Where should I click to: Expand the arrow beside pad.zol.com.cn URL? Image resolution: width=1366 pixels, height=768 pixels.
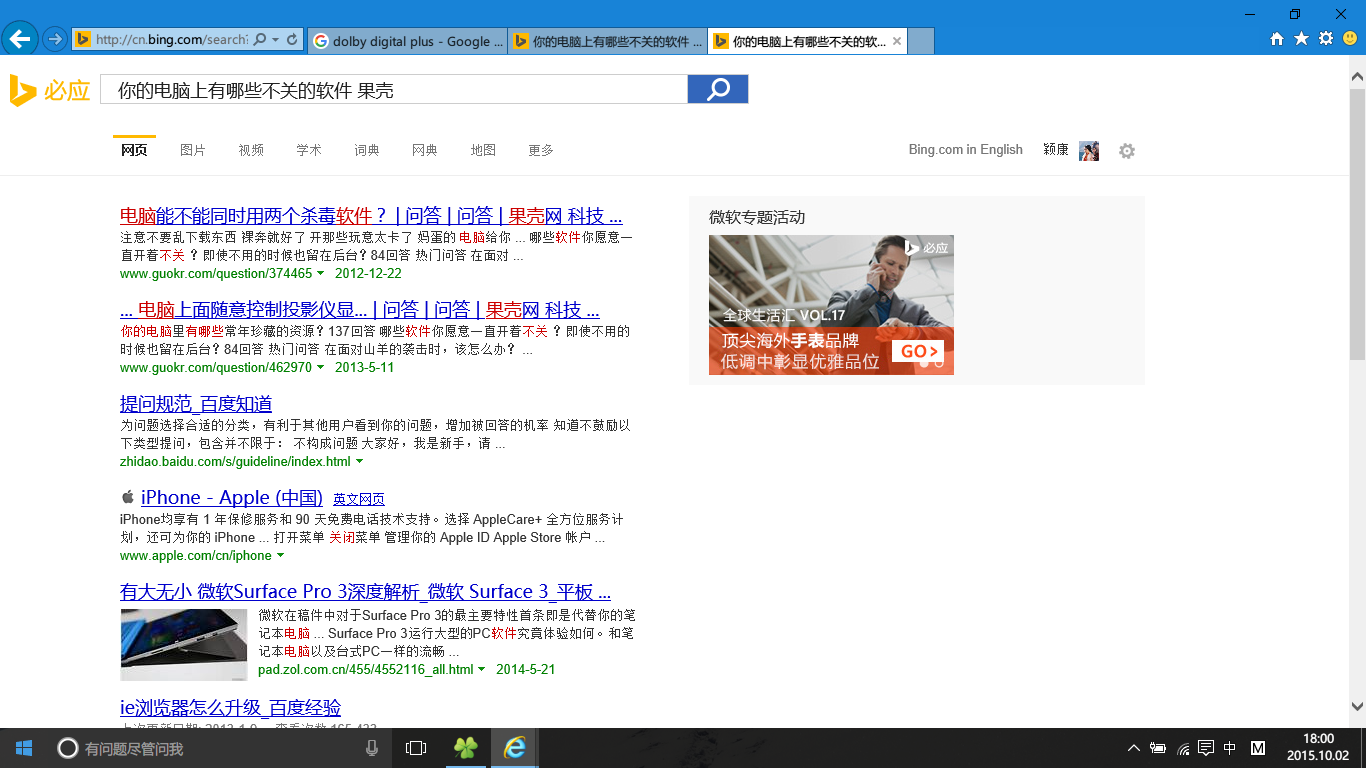tap(482, 670)
